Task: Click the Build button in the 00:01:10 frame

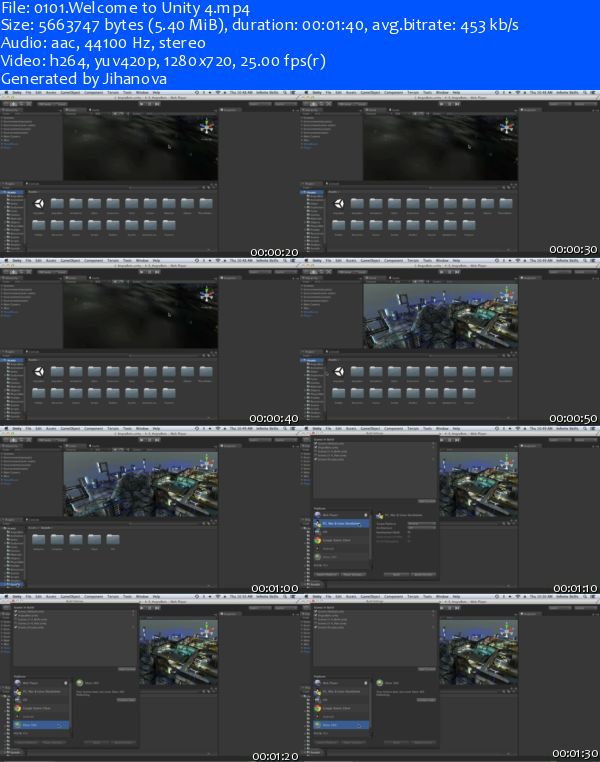Action: pos(396,574)
